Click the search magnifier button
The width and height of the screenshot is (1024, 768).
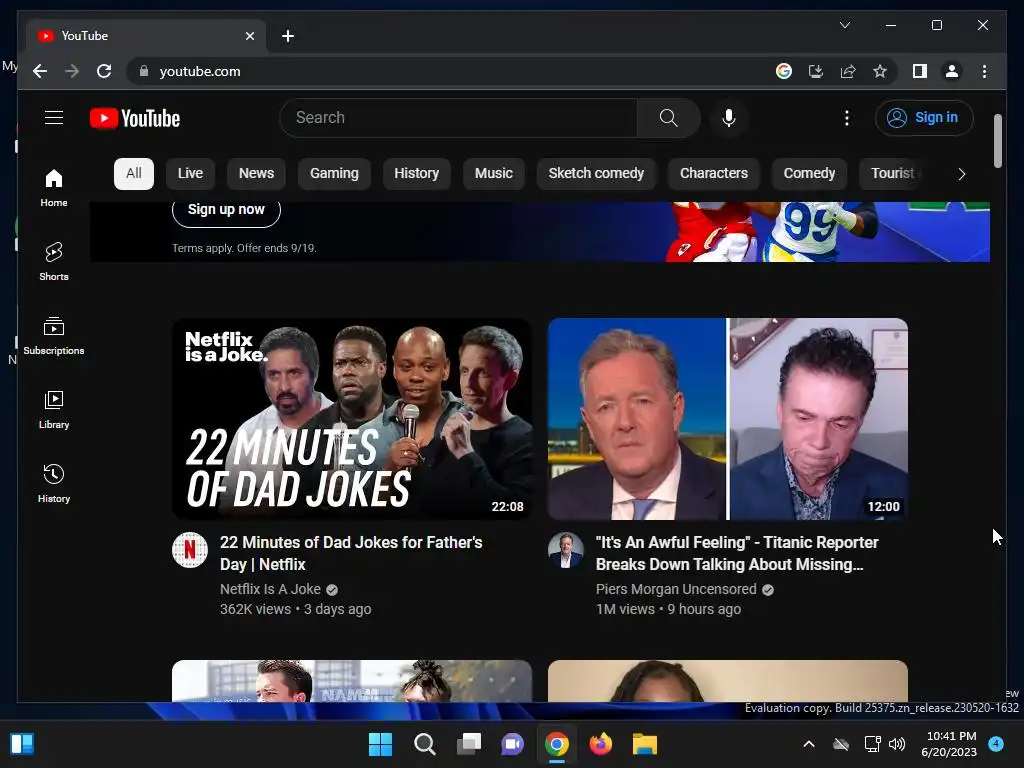point(668,118)
